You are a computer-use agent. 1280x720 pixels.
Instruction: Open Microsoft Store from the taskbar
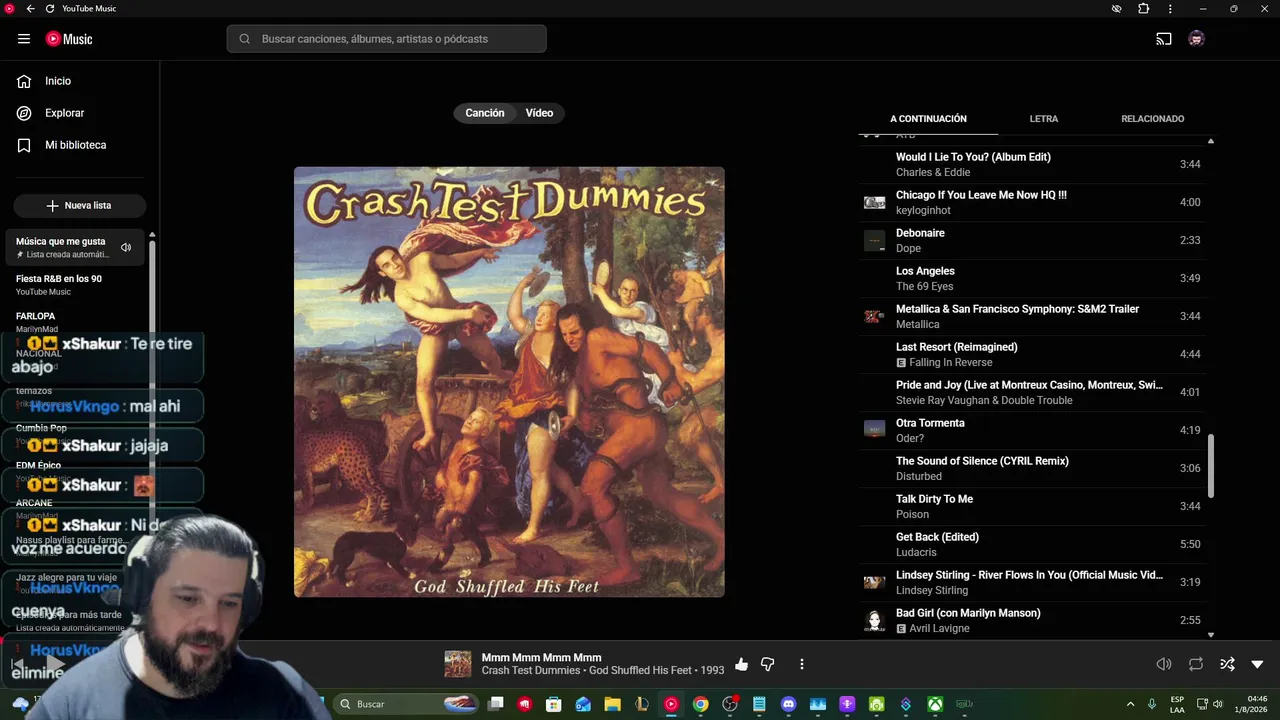click(x=553, y=704)
